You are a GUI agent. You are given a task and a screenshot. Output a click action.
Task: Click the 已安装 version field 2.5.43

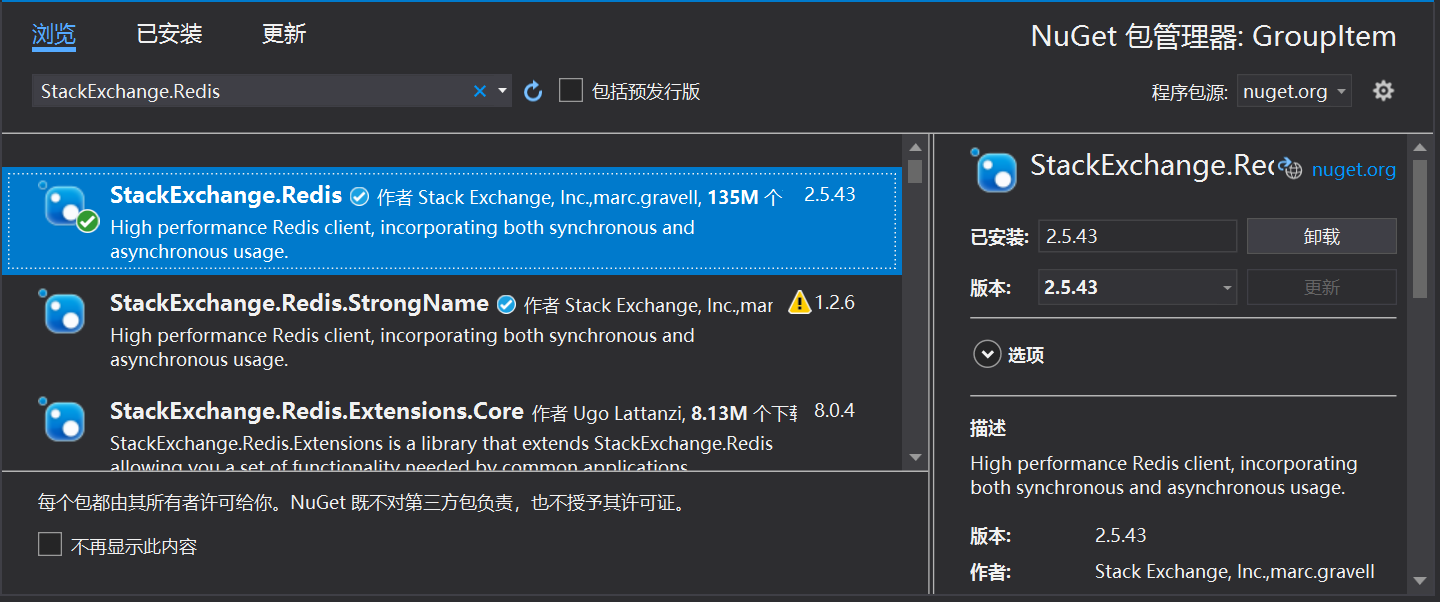coord(1137,237)
